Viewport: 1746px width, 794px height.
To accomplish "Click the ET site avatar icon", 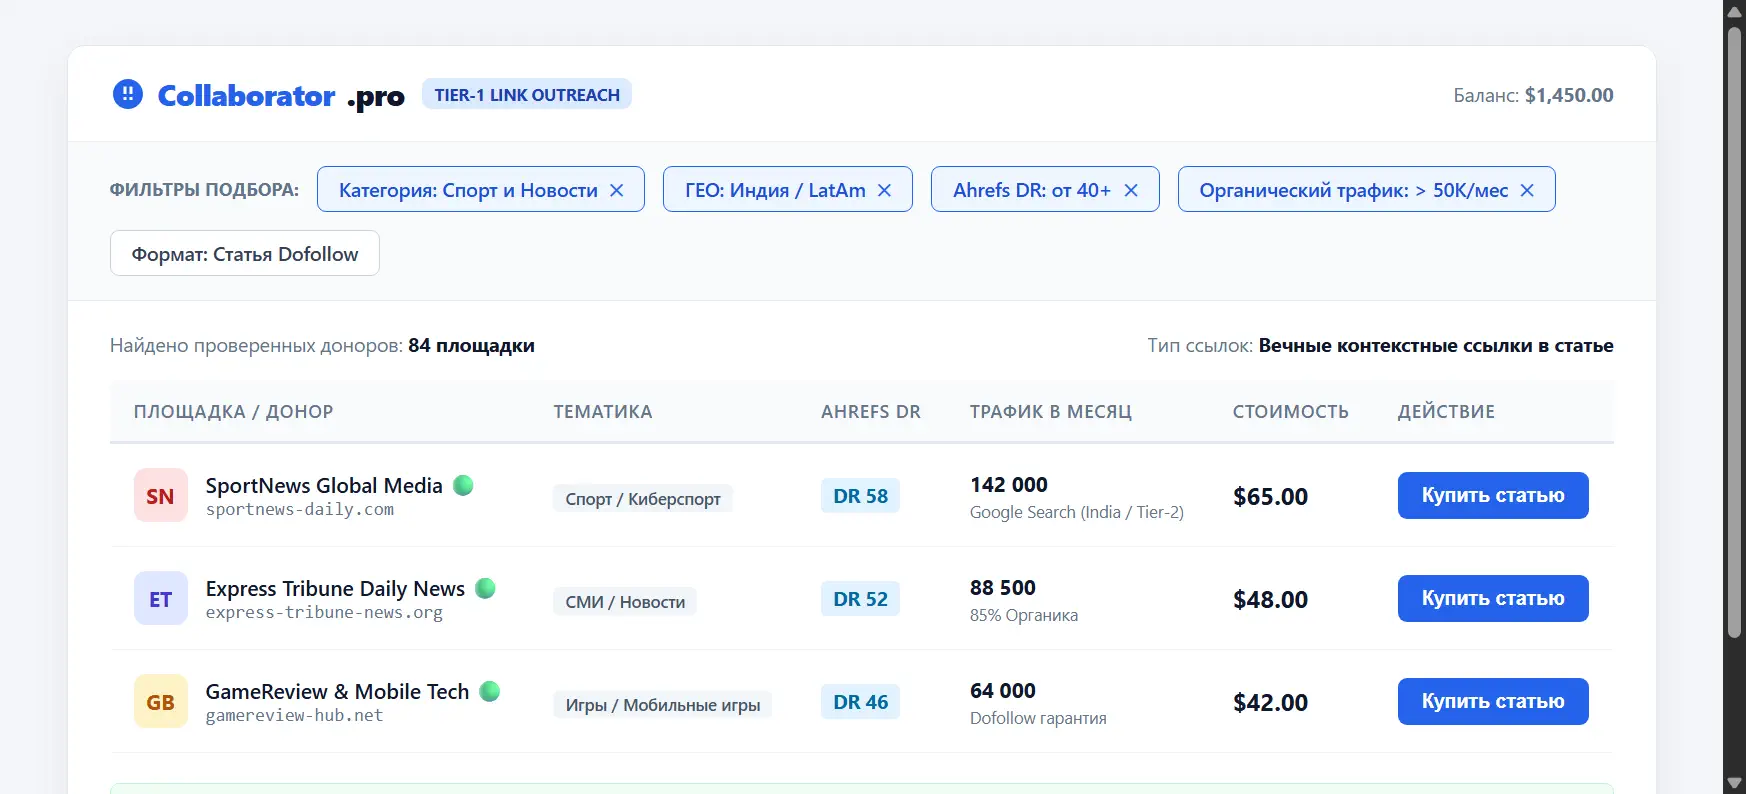I will point(160,599).
